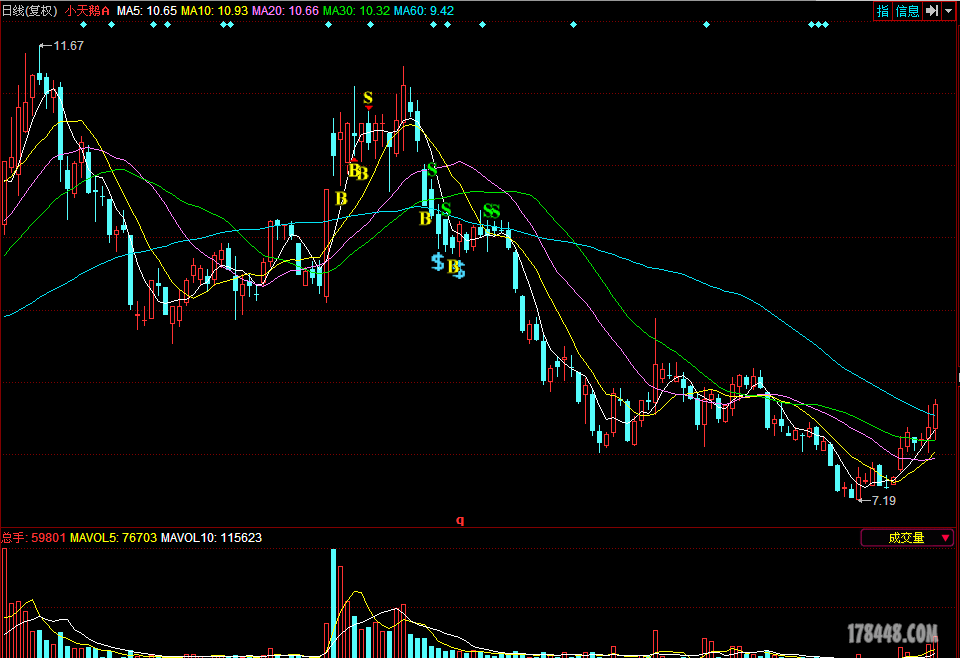Image resolution: width=960 pixels, height=658 pixels.
Task: Click the yellow S sell signal marker
Action: [368, 98]
